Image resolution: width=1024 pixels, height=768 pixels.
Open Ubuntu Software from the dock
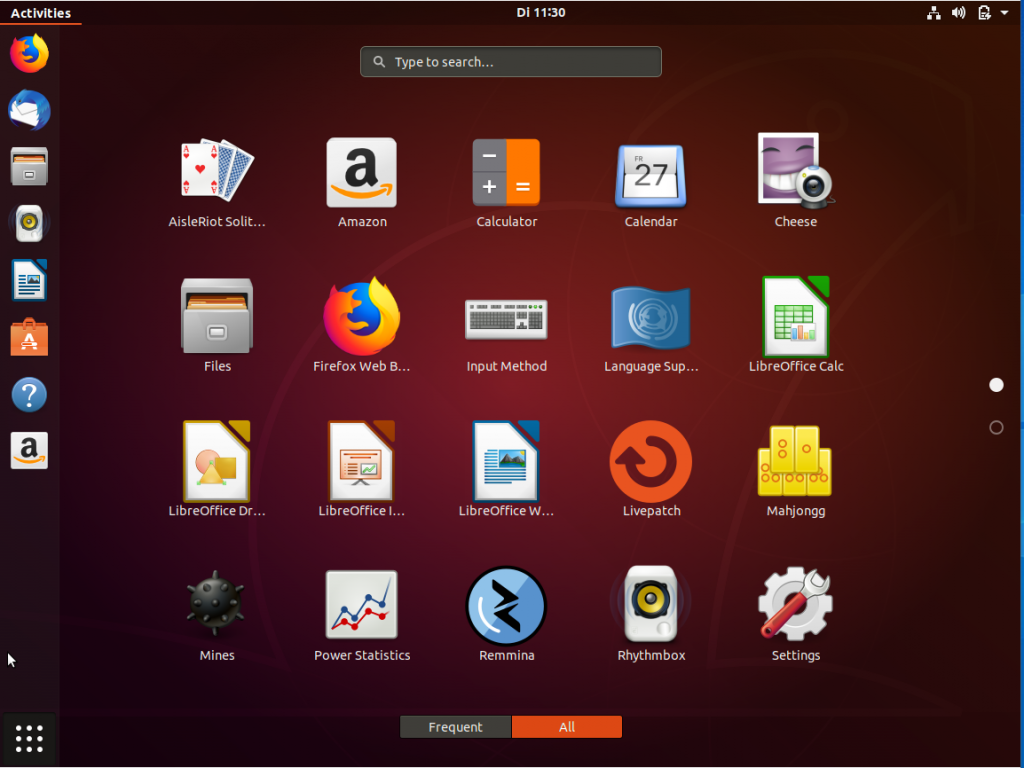(x=29, y=337)
